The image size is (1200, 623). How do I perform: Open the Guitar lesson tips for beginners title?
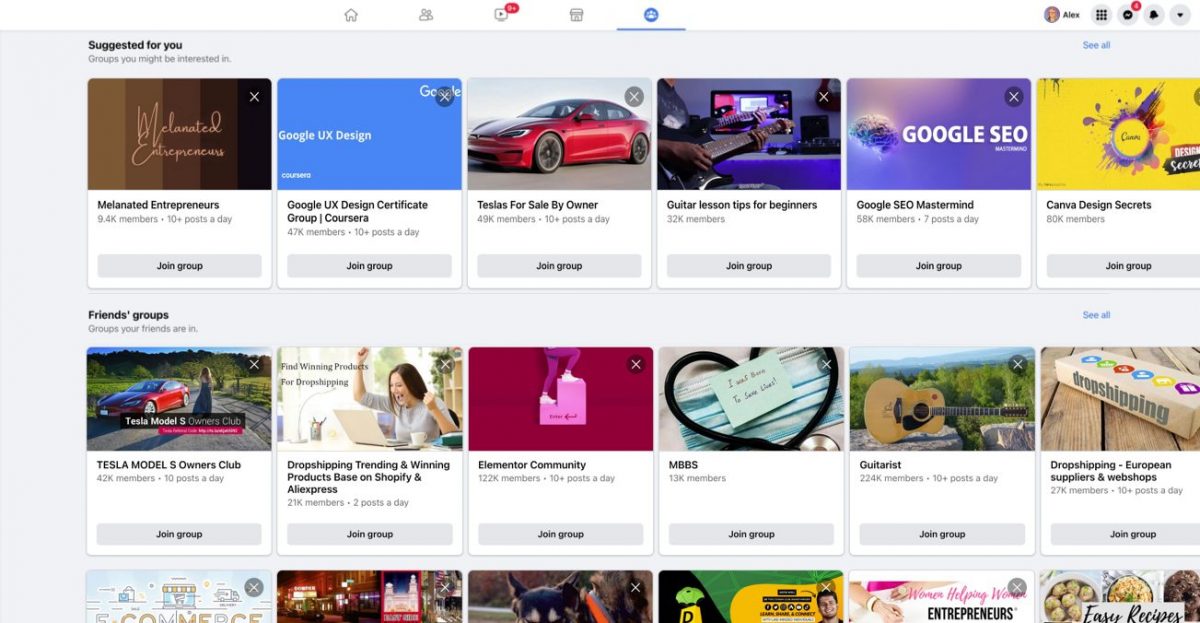point(742,205)
